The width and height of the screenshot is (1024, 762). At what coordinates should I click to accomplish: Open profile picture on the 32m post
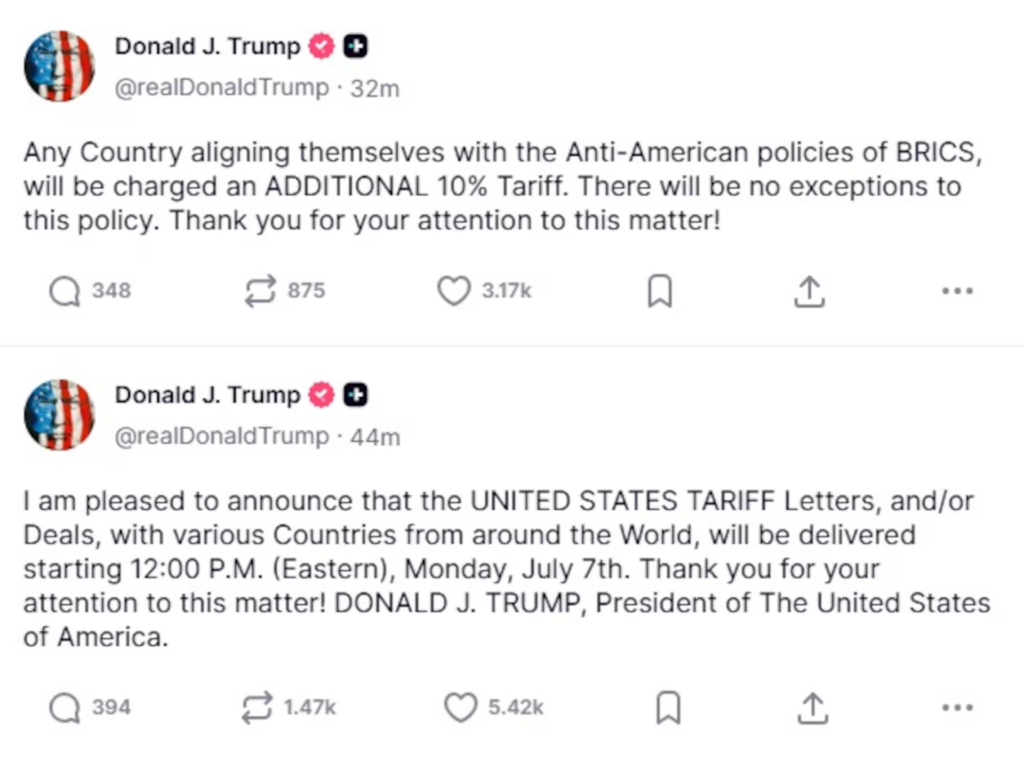click(59, 66)
